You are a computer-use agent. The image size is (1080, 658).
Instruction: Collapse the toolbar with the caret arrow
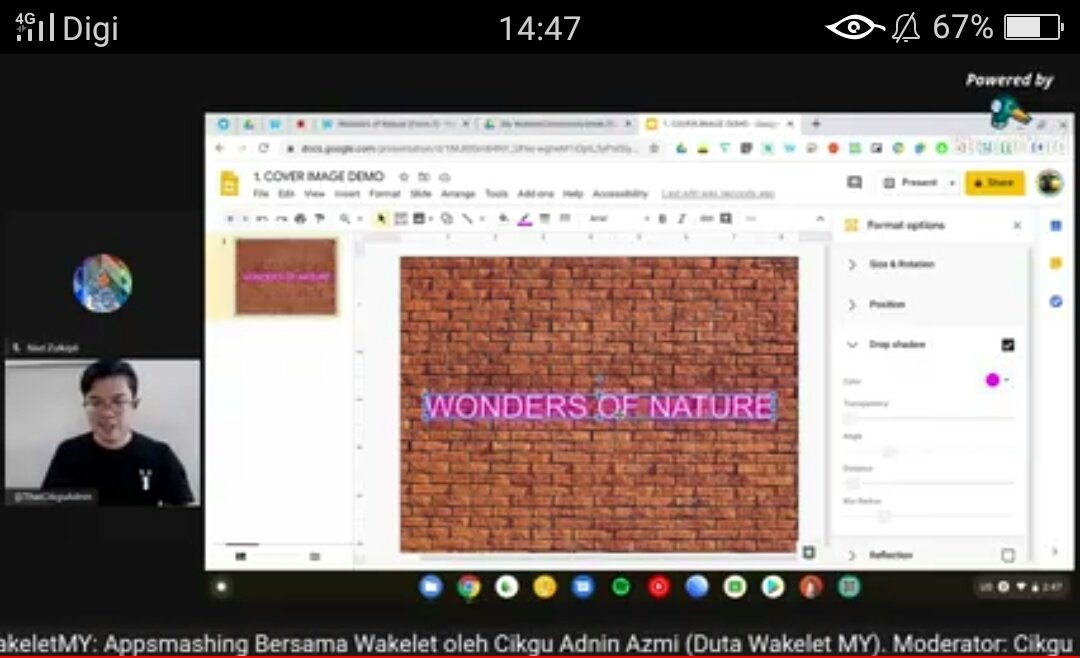[x=820, y=218]
